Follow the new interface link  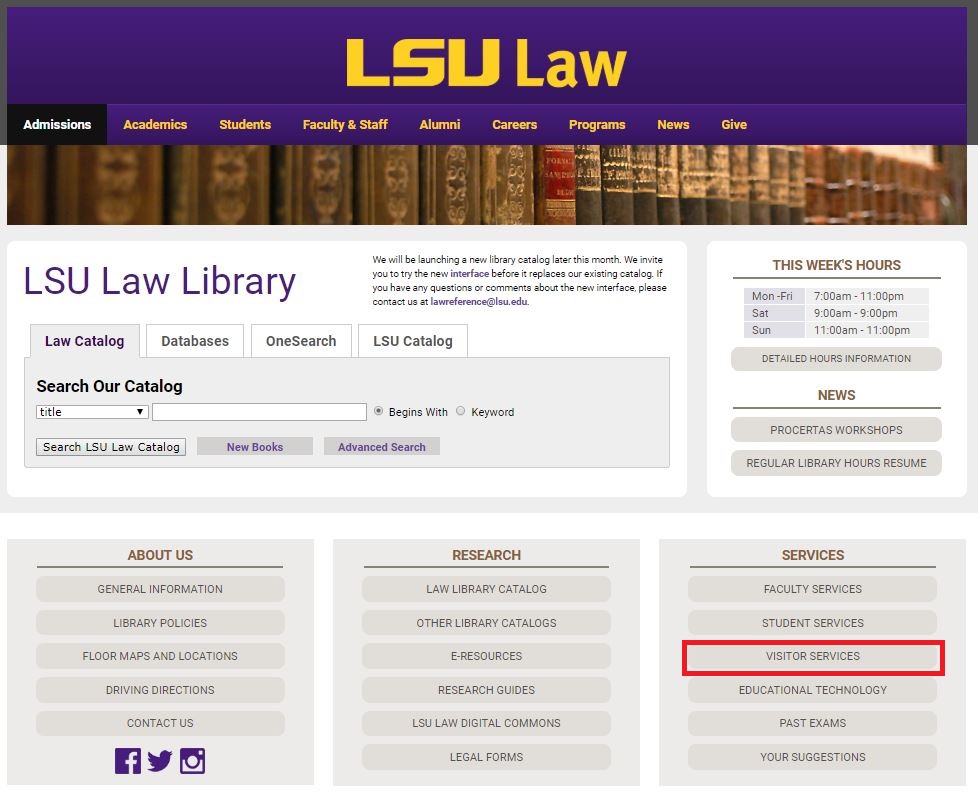[x=470, y=273]
